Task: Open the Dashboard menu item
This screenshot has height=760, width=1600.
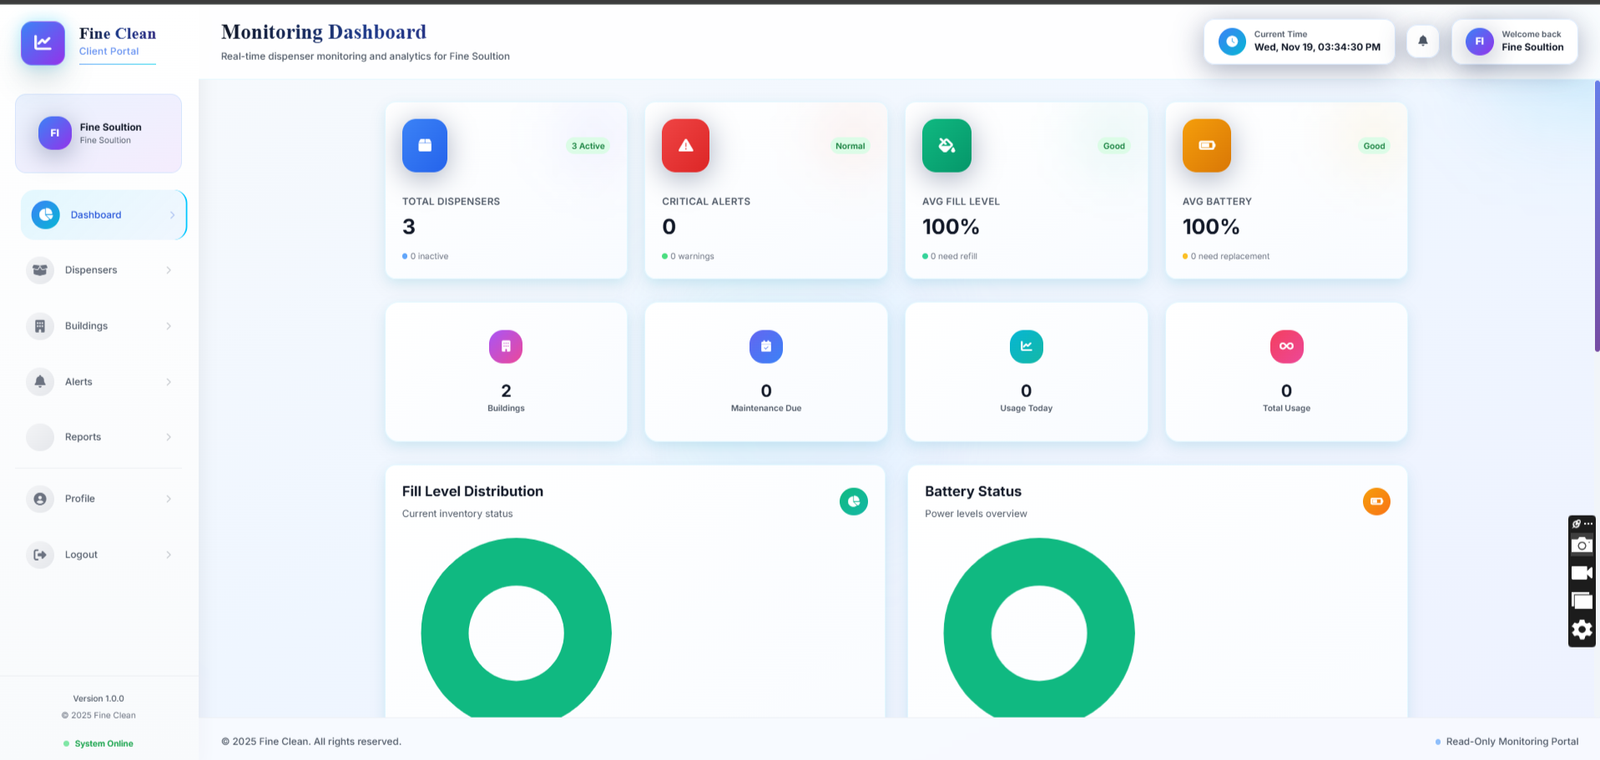Action: [x=104, y=215]
